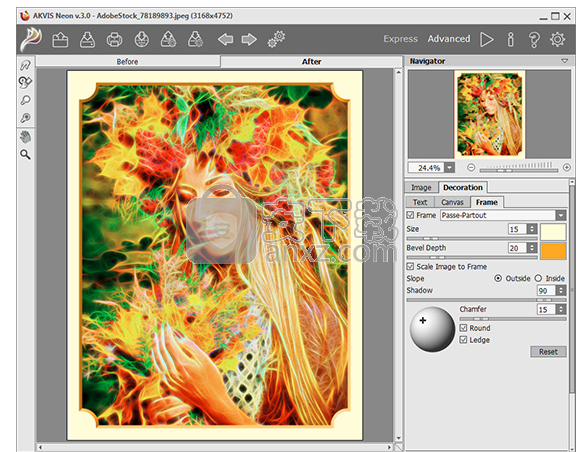Image resolution: width=588 pixels, height=452 pixels.
Task: Open the Text decoration tab
Action: [x=420, y=202]
